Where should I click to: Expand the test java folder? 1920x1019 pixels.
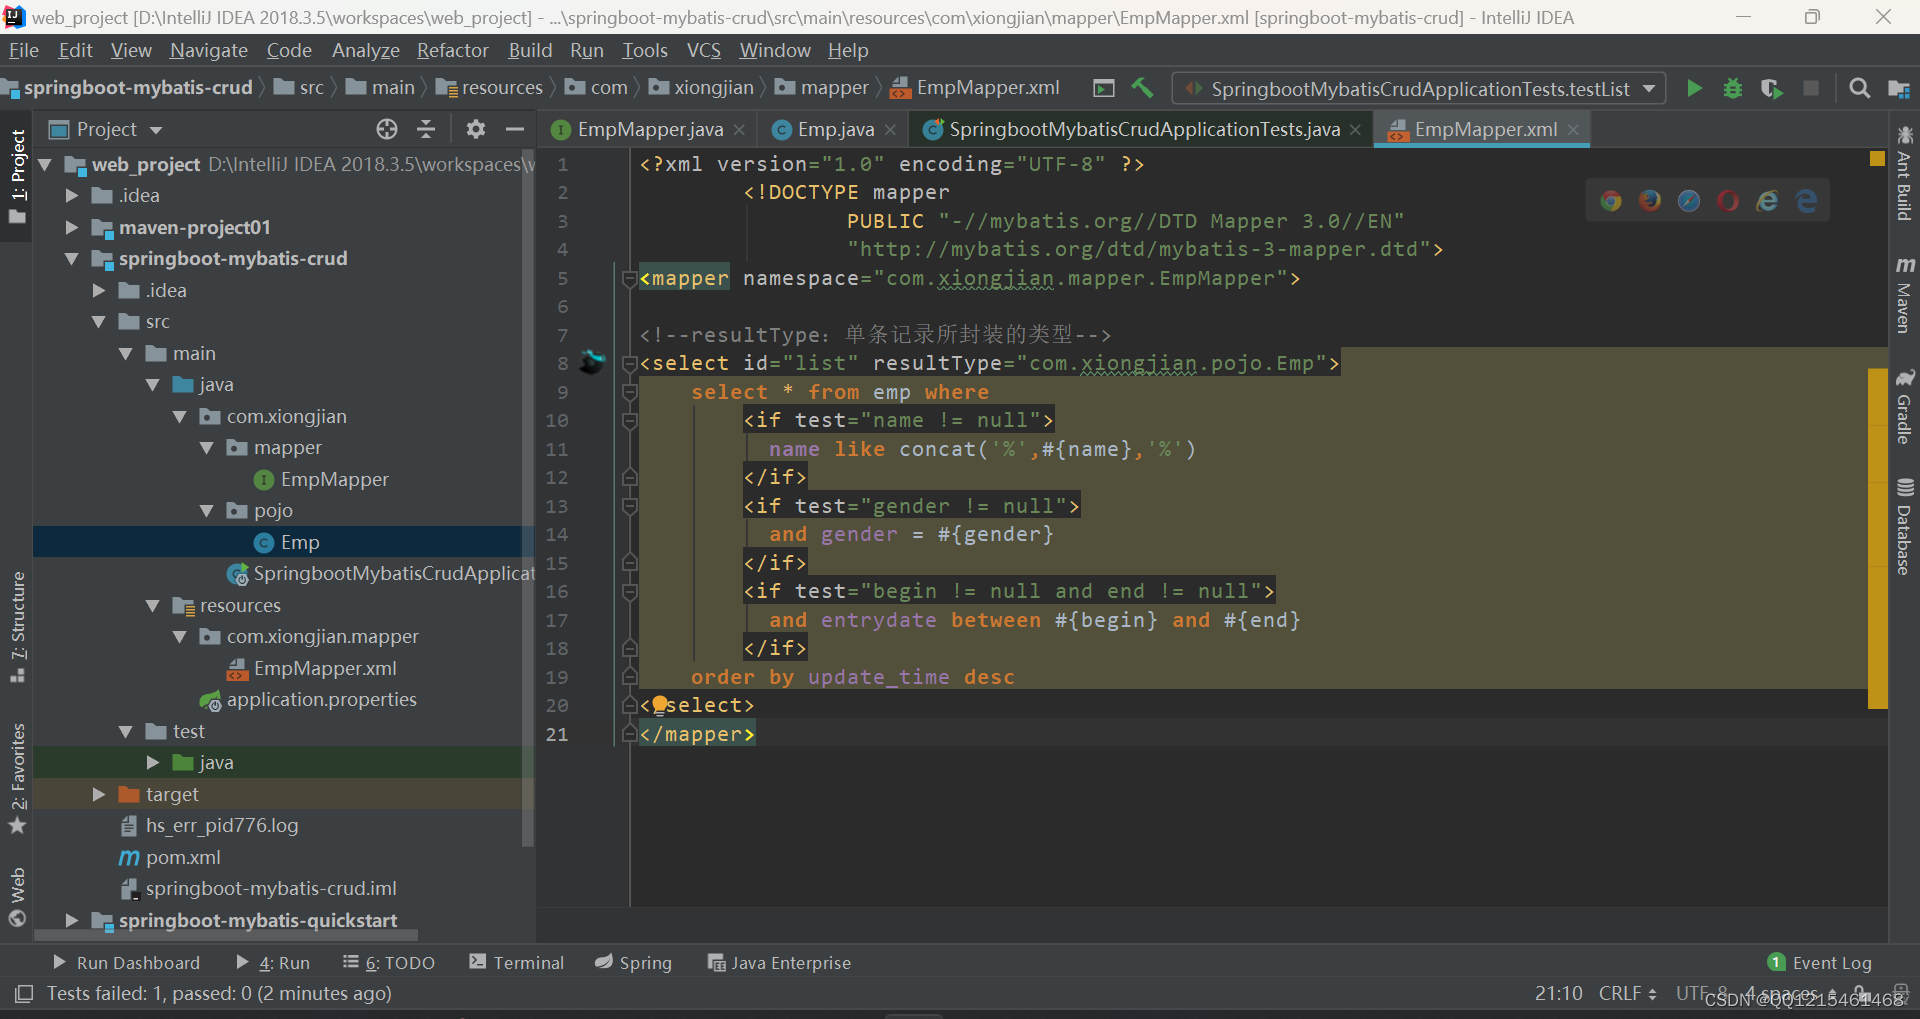[x=152, y=762]
